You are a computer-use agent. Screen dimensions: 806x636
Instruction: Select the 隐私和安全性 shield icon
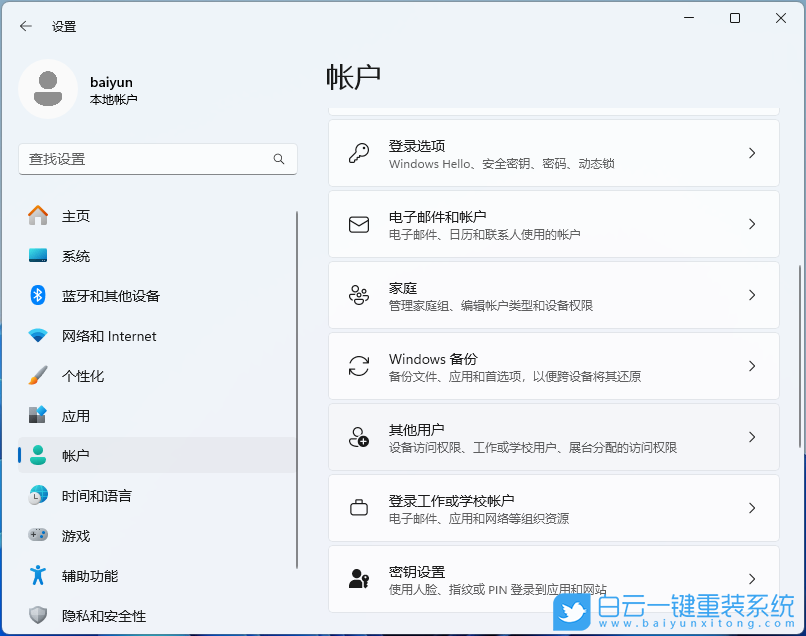[34, 616]
